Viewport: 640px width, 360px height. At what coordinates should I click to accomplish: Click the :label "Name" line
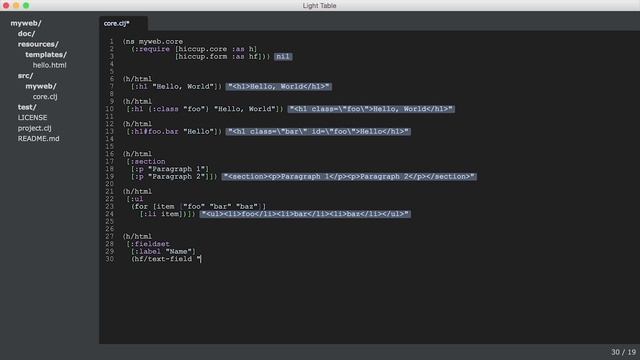[x=163, y=251]
